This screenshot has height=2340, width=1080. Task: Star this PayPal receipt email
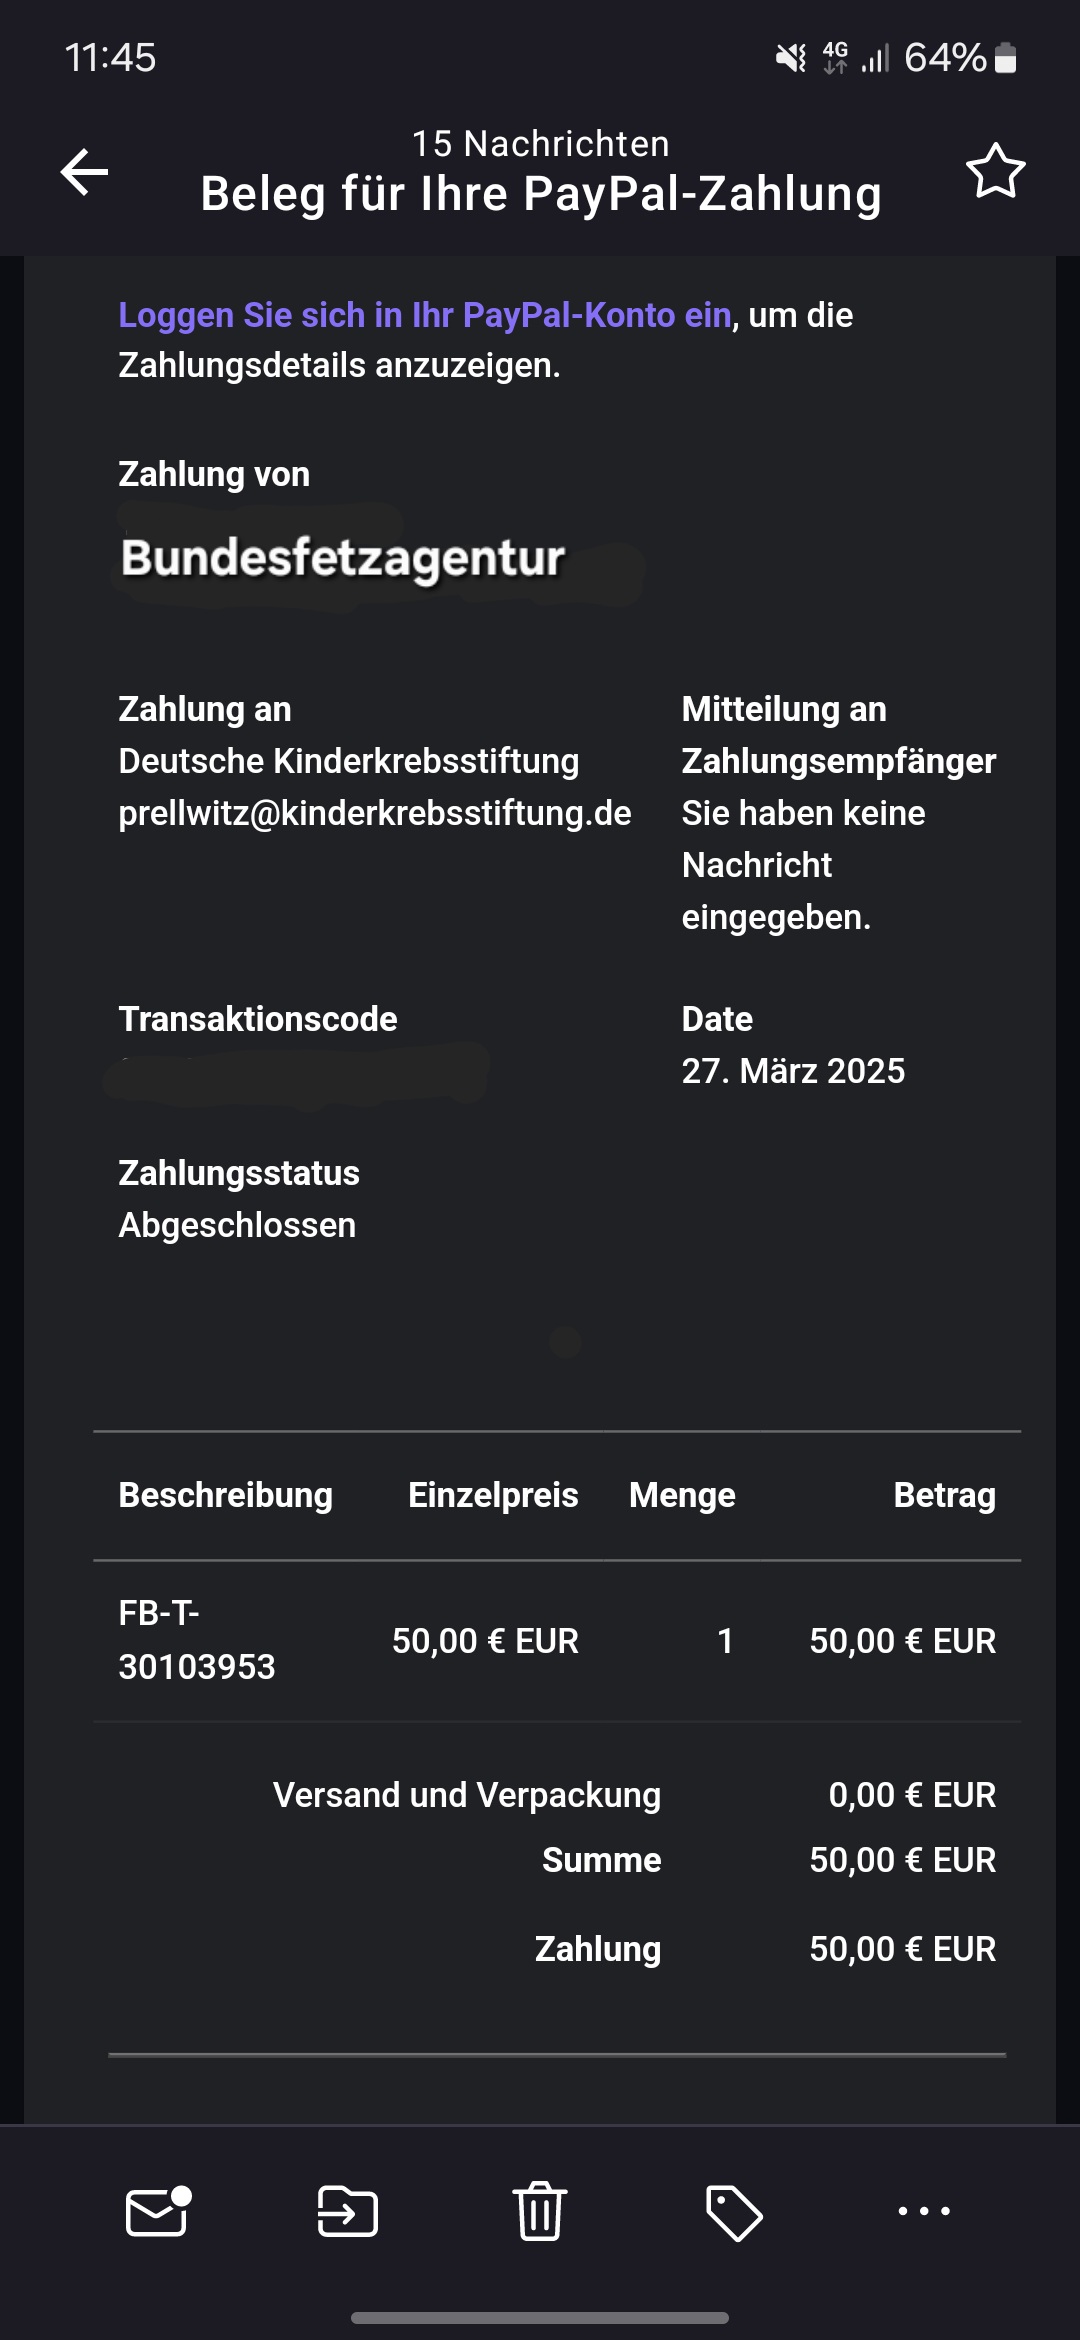(x=995, y=171)
